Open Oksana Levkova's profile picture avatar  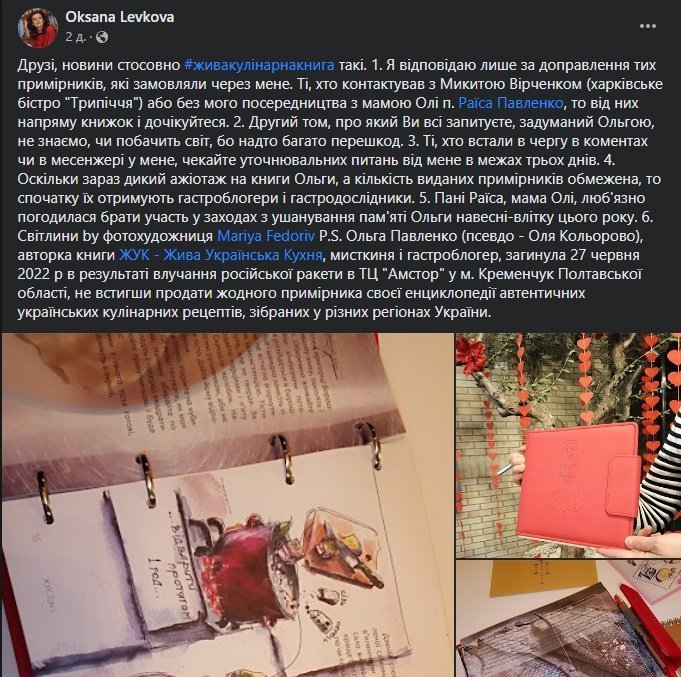point(38,27)
